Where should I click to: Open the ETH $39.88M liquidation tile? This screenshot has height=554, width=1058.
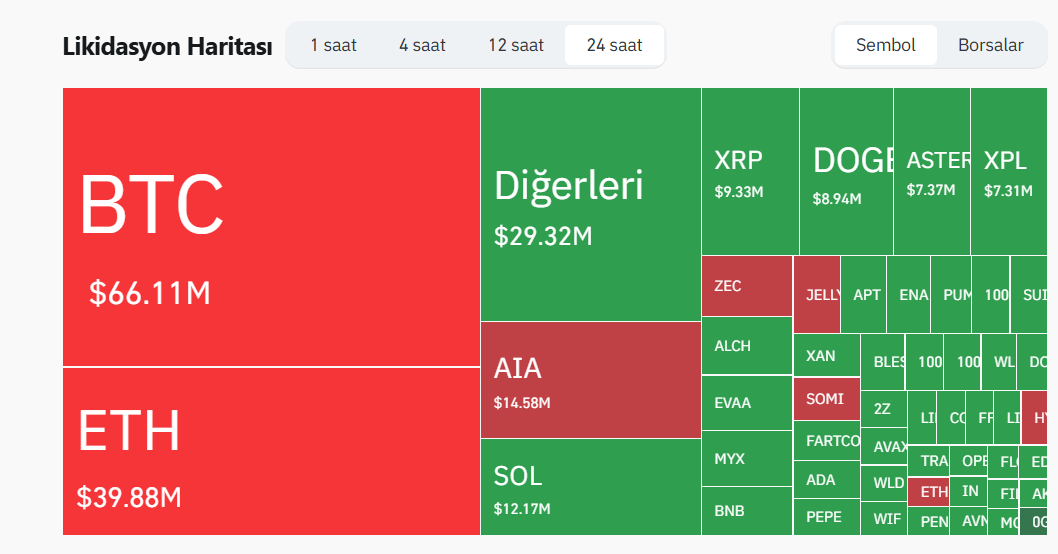(x=271, y=451)
